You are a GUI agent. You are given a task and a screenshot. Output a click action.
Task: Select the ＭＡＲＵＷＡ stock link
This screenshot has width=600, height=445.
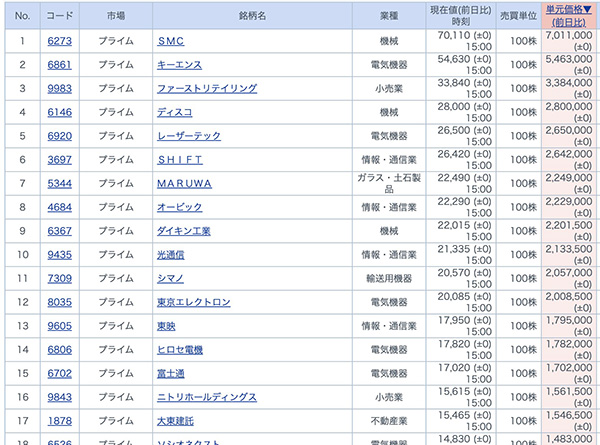(185, 183)
